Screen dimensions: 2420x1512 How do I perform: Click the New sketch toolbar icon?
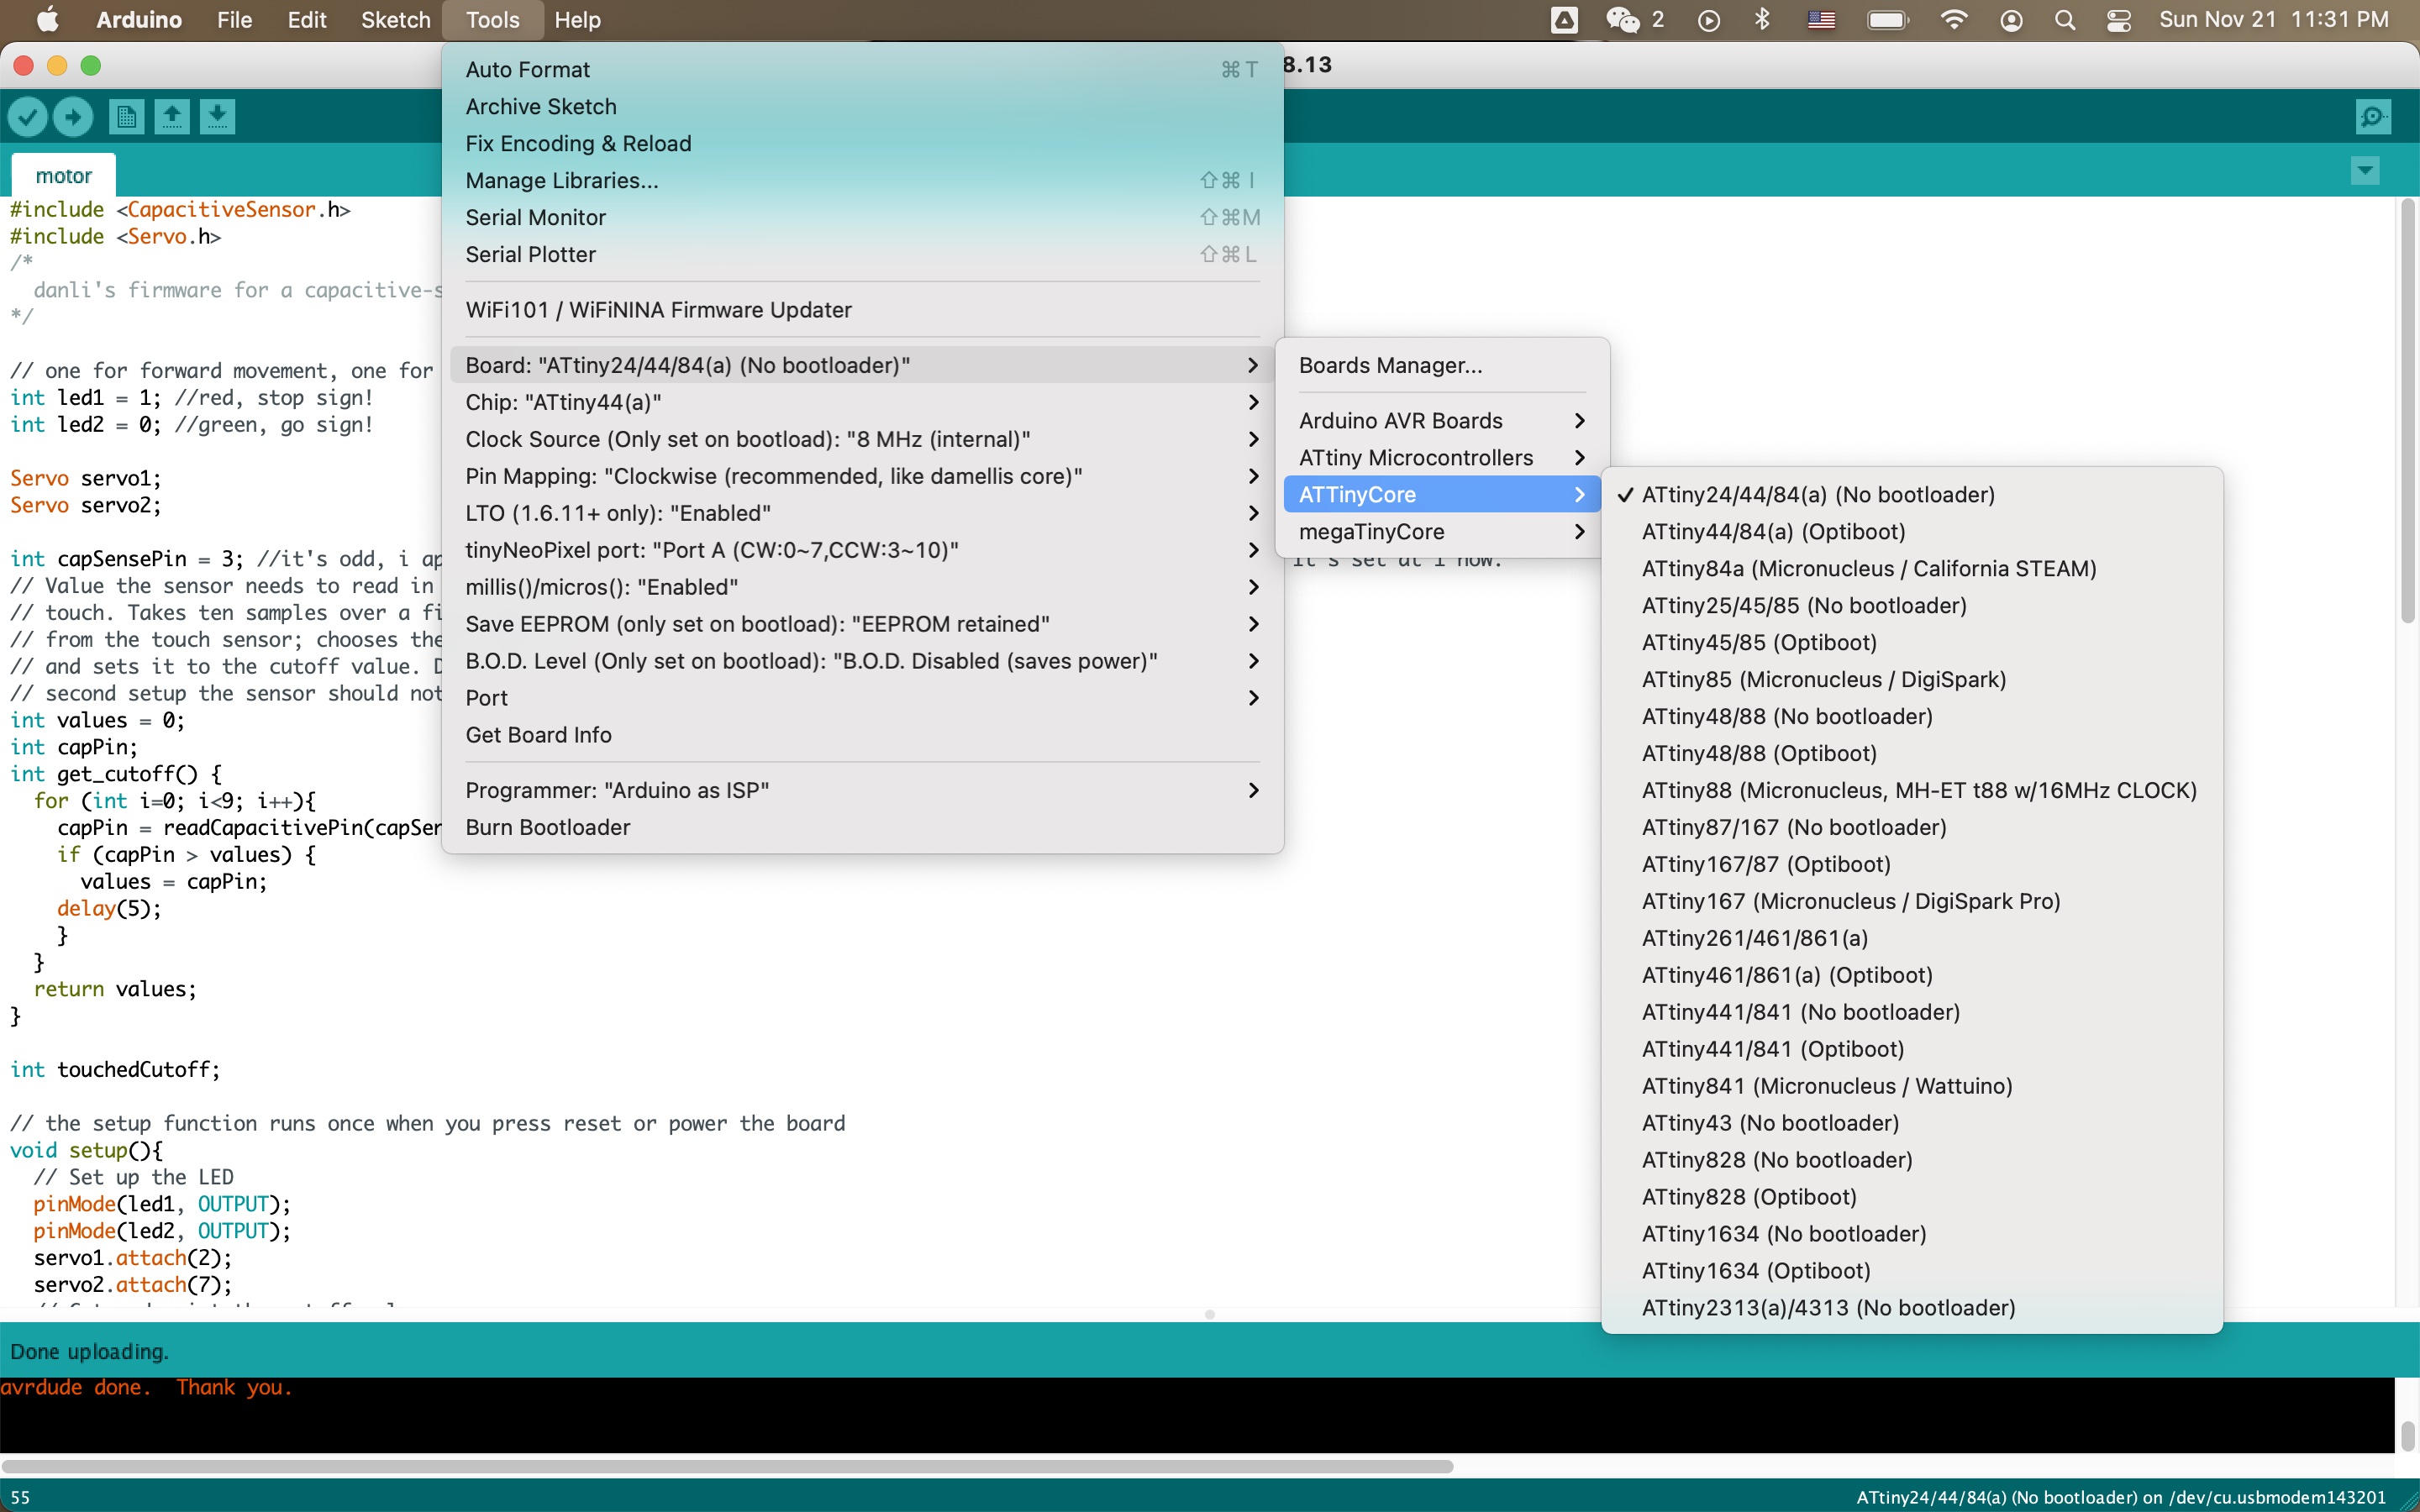127,117
